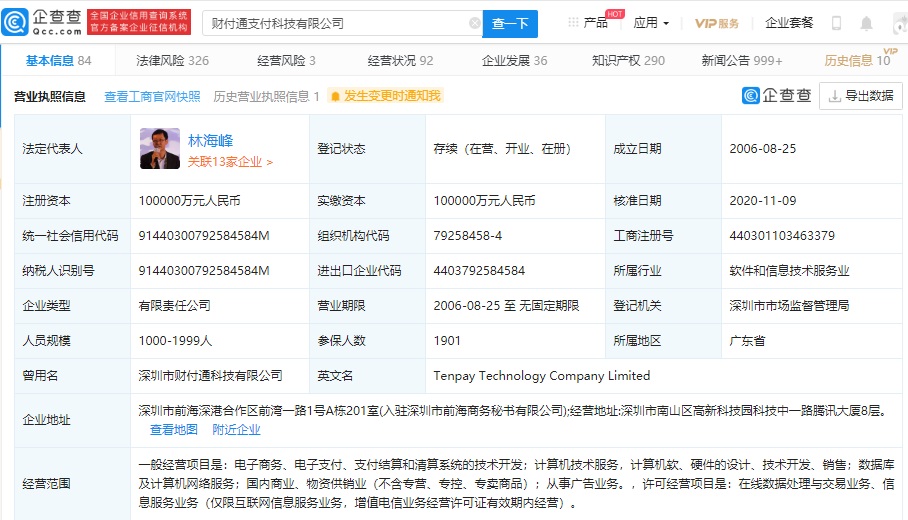The height and width of the screenshot is (520, 908).
Task: Click industry value 软件和信息技术服务业
Action: tap(789, 270)
